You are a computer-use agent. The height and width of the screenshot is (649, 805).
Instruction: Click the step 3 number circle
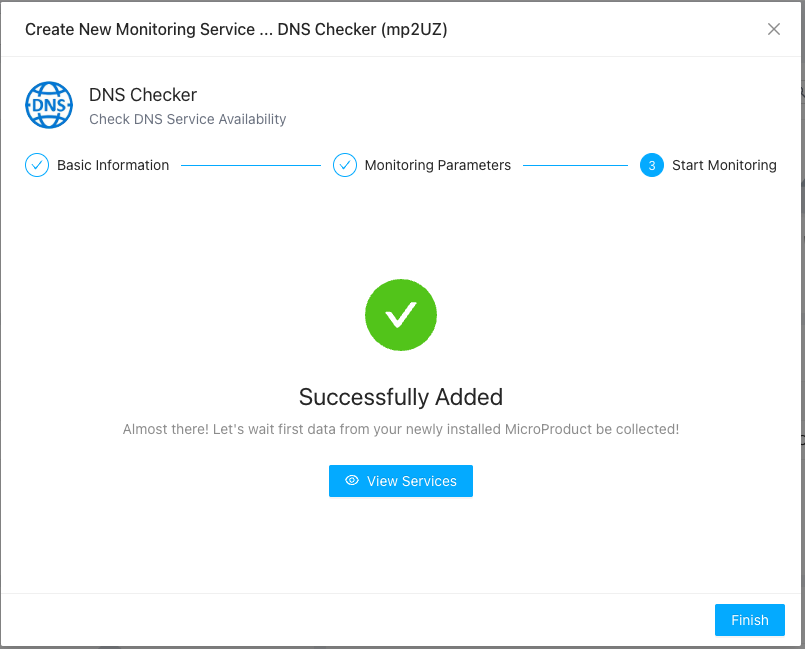click(652, 165)
